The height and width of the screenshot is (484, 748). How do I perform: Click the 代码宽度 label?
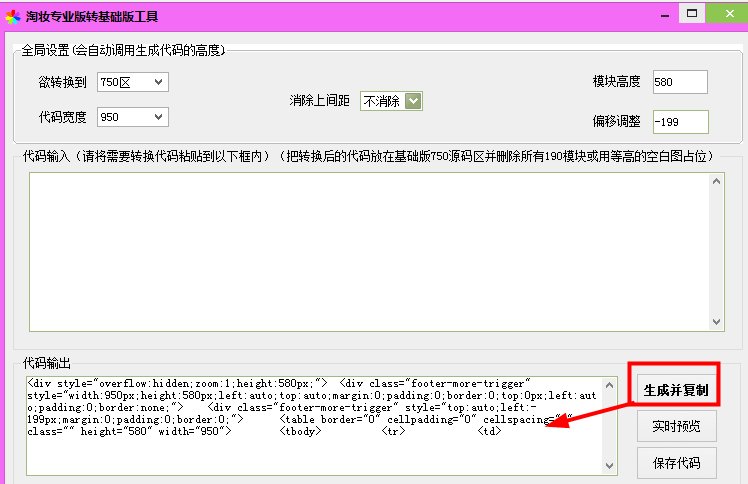tap(62, 117)
